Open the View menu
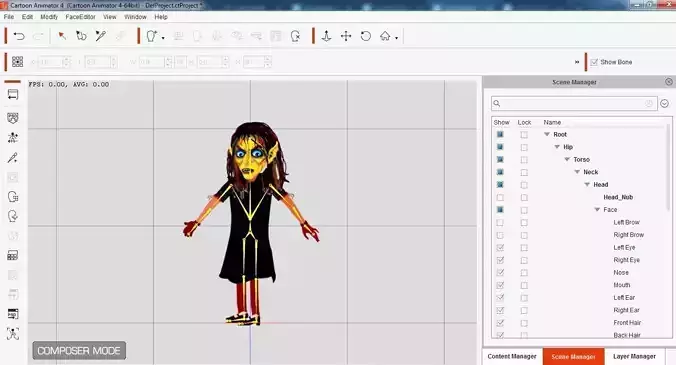The height and width of the screenshot is (365, 676). point(110,17)
